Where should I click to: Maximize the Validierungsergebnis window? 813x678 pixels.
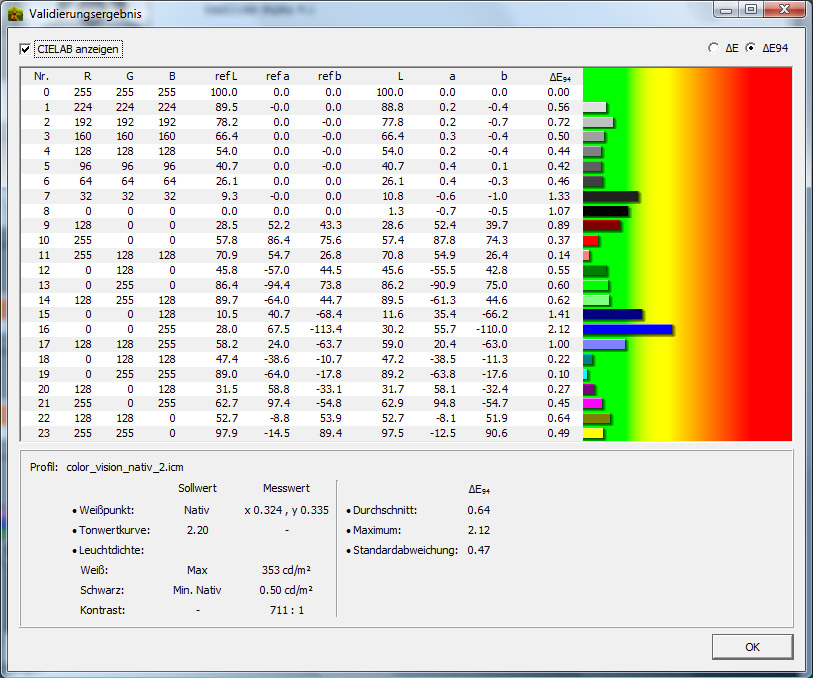[749, 10]
